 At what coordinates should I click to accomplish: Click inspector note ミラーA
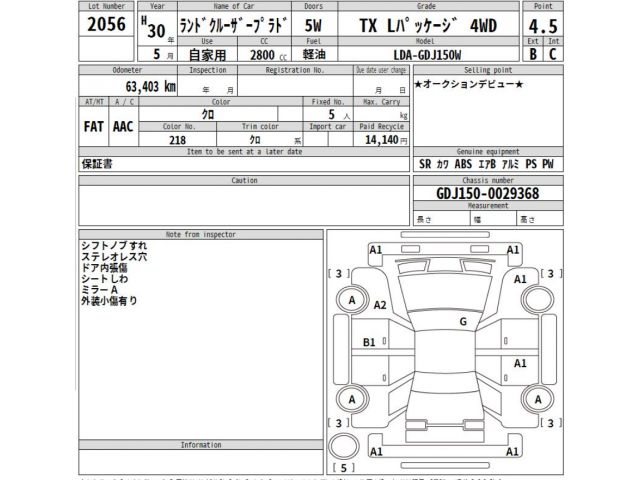tap(99, 290)
